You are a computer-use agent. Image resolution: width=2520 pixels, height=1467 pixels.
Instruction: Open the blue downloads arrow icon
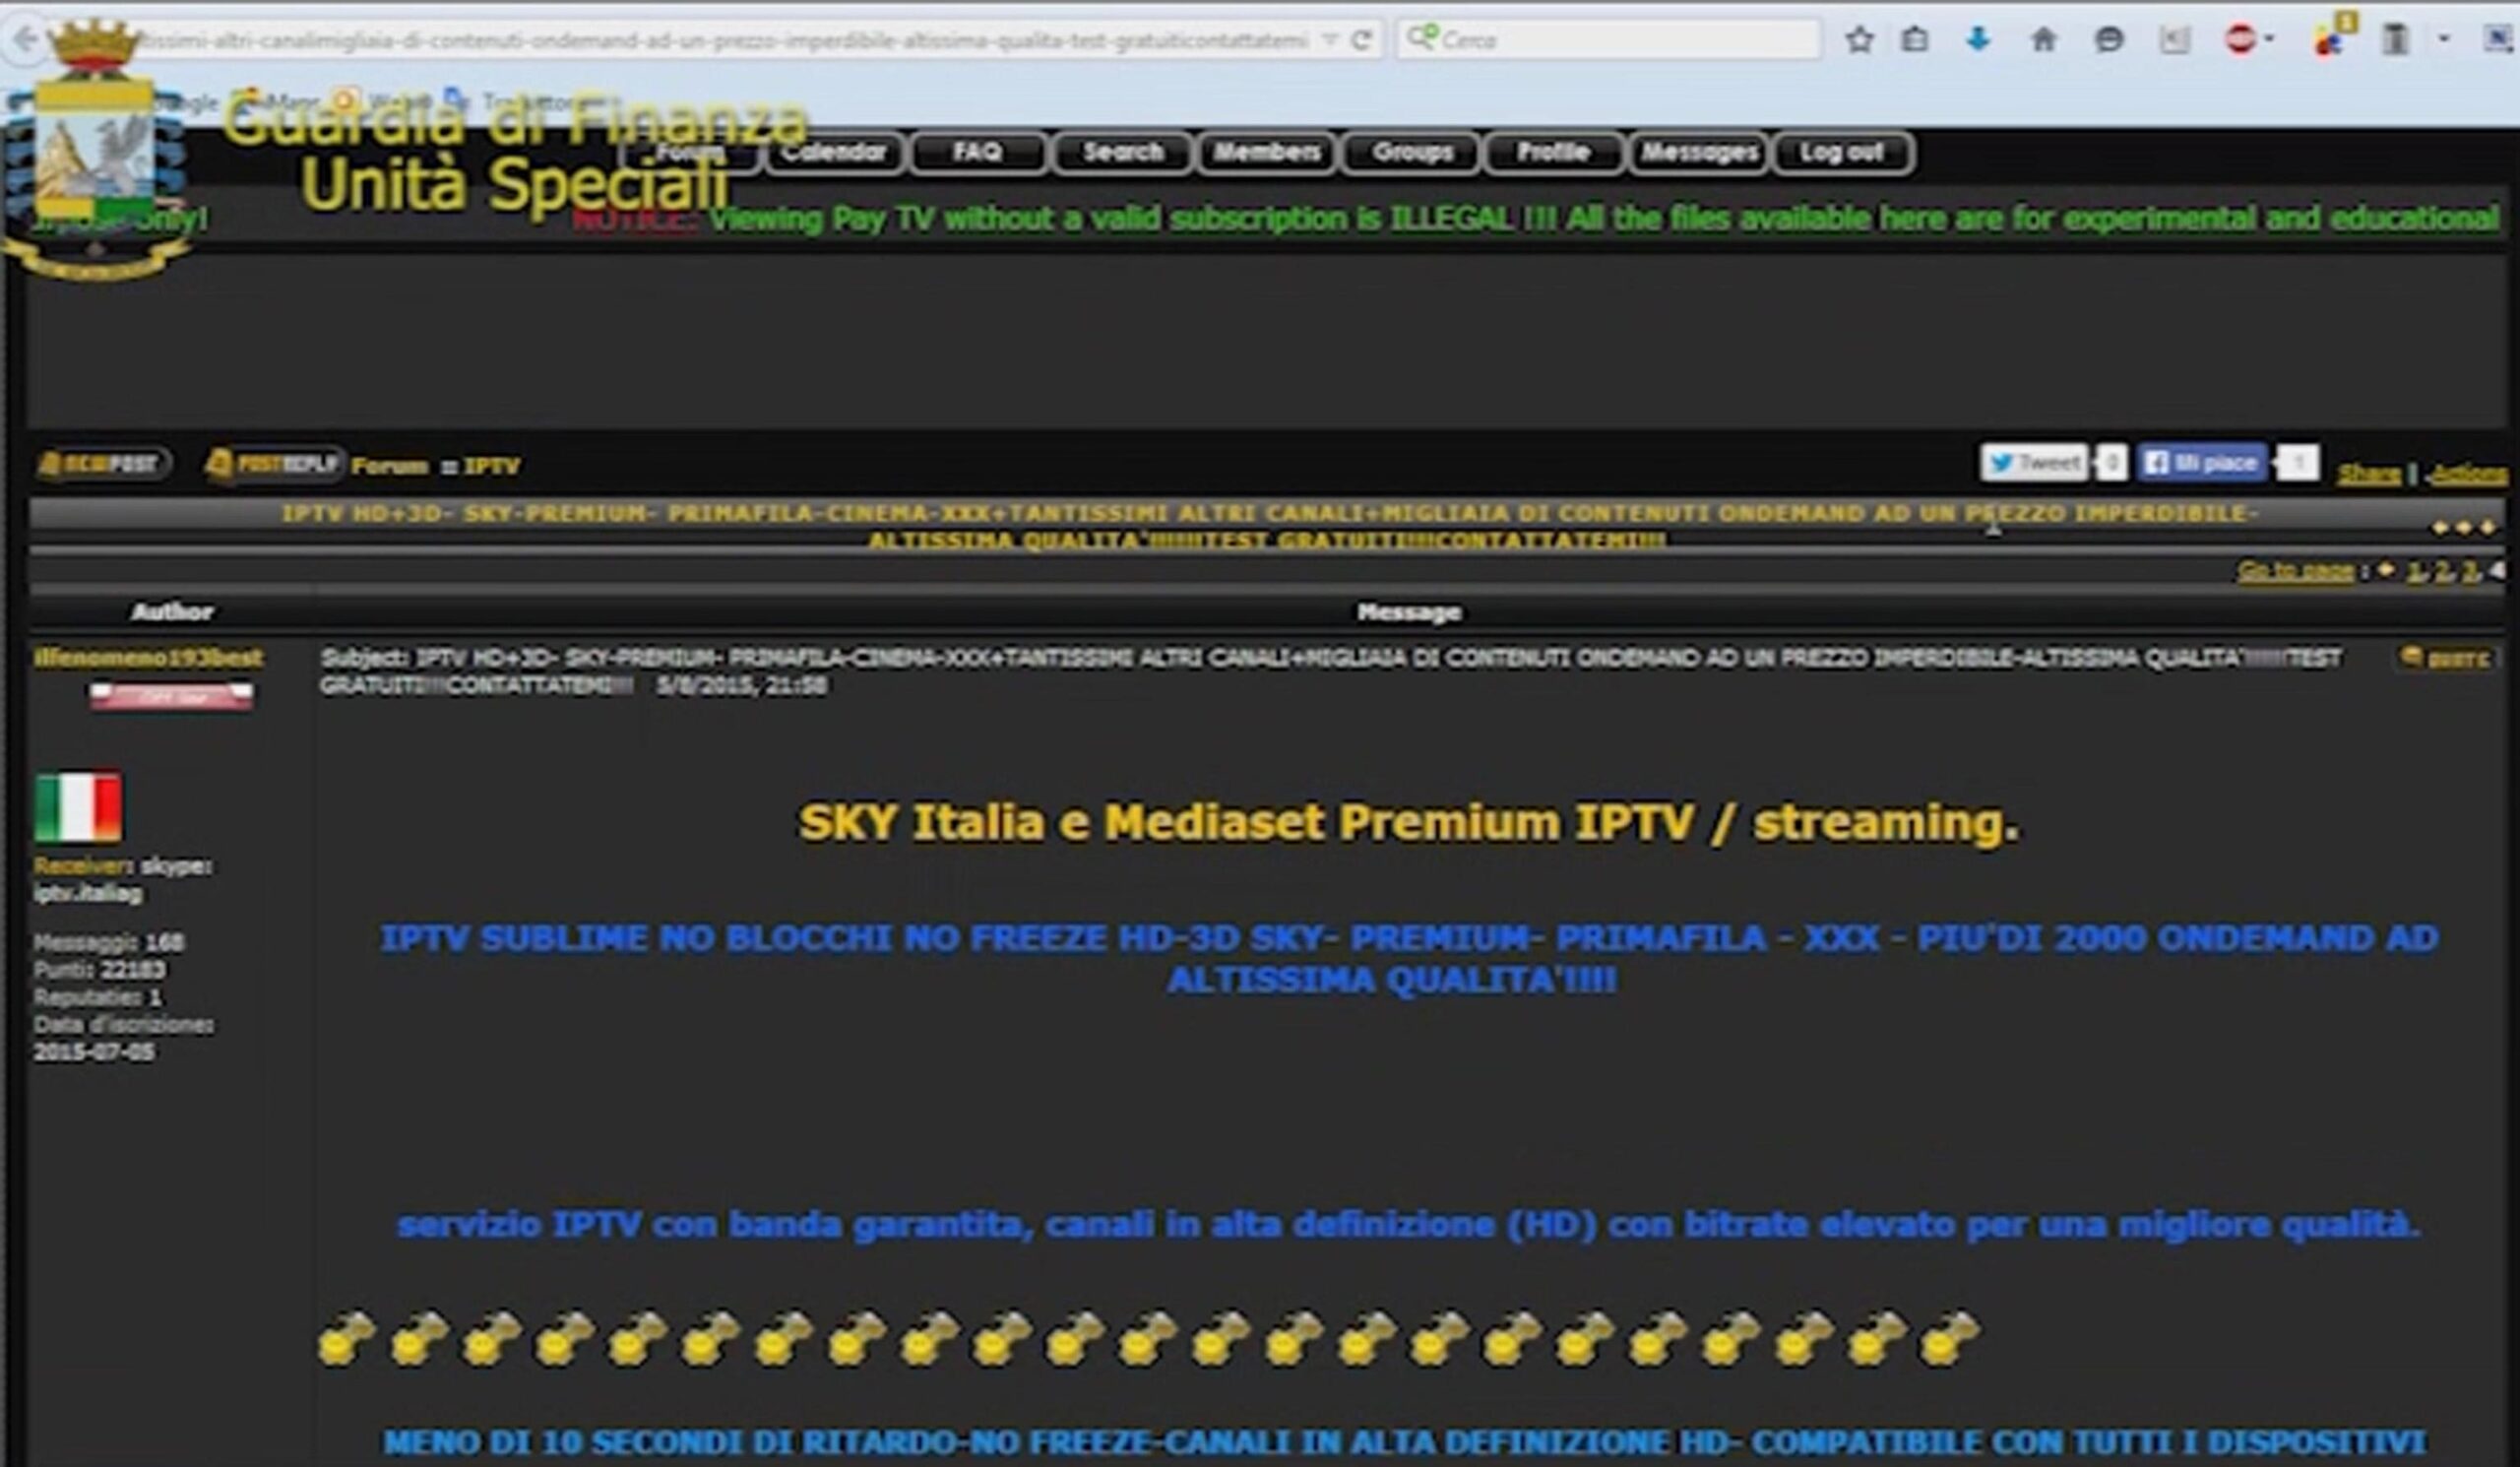point(1977,40)
